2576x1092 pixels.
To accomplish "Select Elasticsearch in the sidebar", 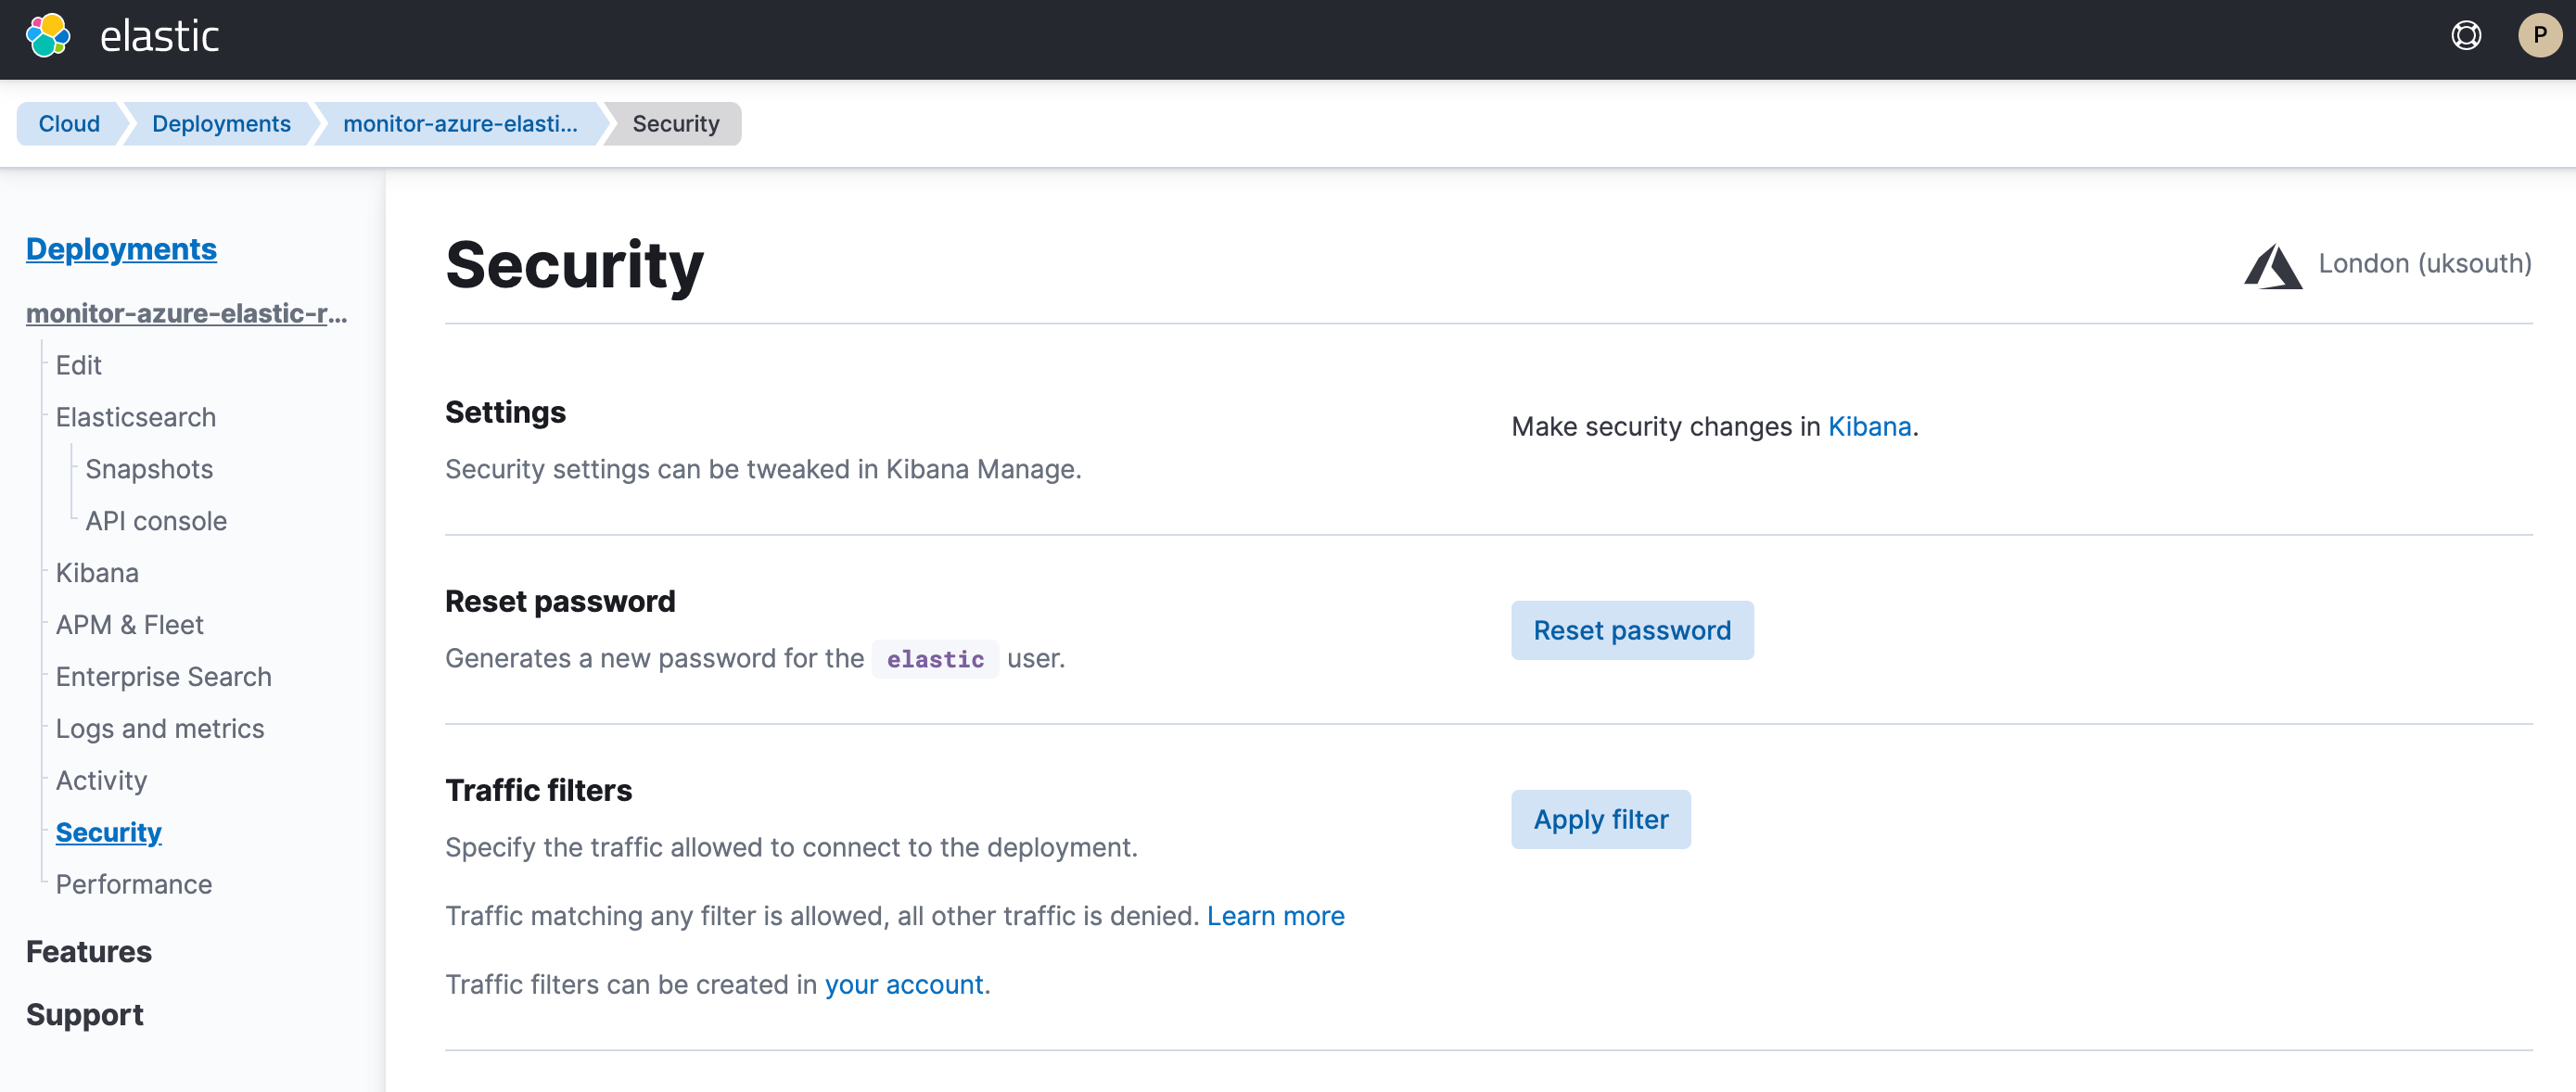I will point(135,417).
